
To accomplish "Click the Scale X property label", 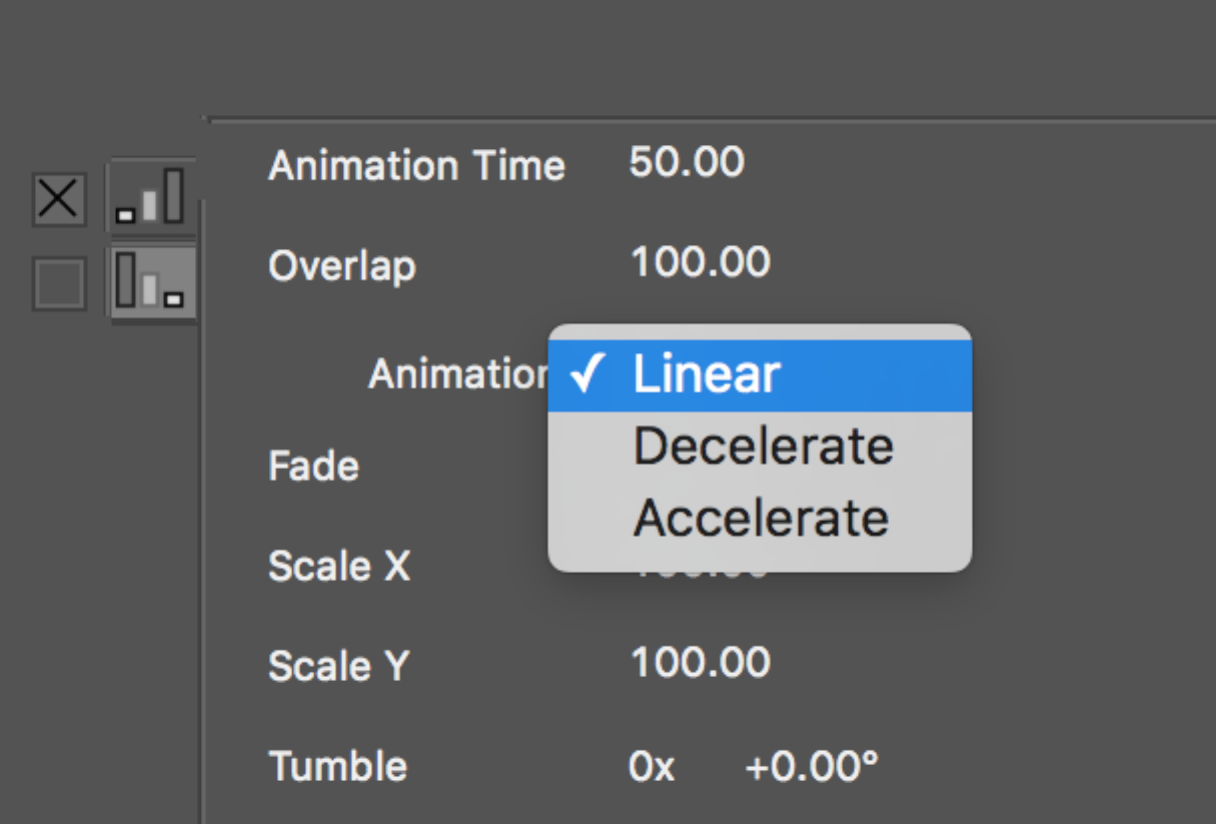I will tap(340, 567).
